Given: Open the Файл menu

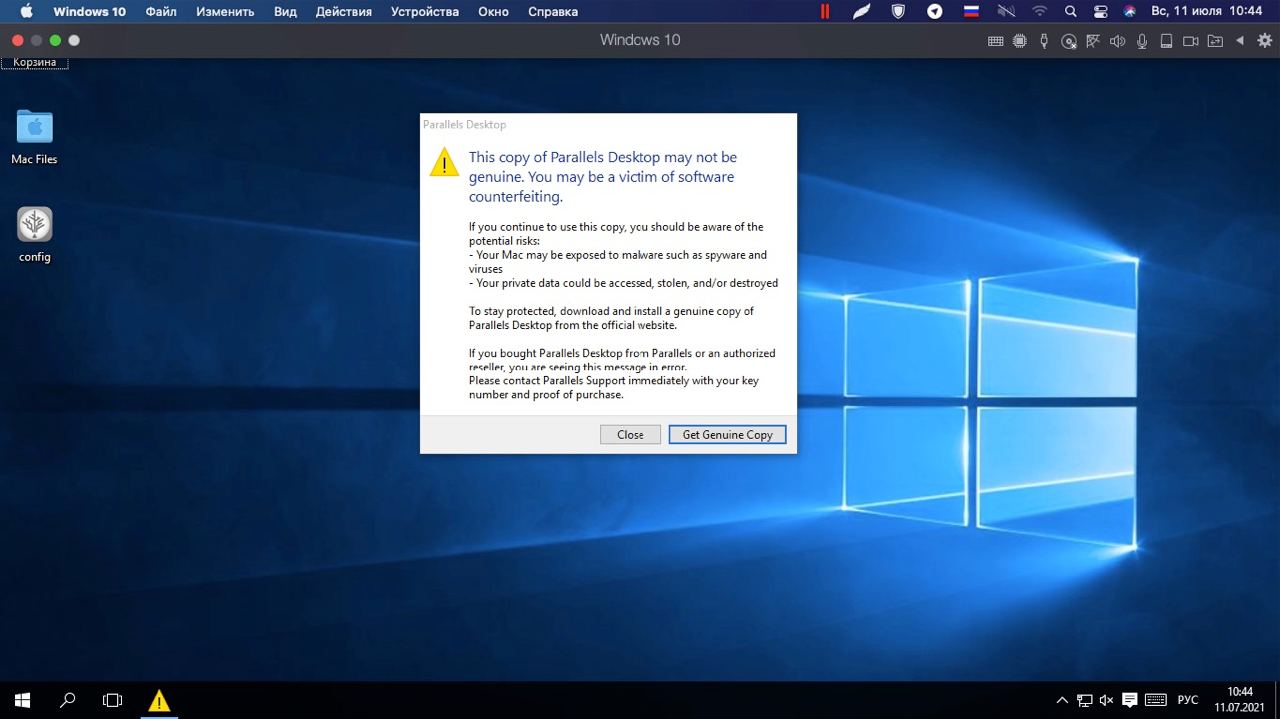Looking at the screenshot, I should (x=161, y=12).
